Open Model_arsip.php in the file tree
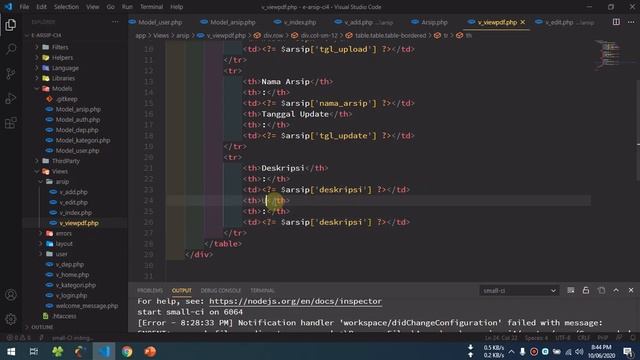 tap(78, 109)
